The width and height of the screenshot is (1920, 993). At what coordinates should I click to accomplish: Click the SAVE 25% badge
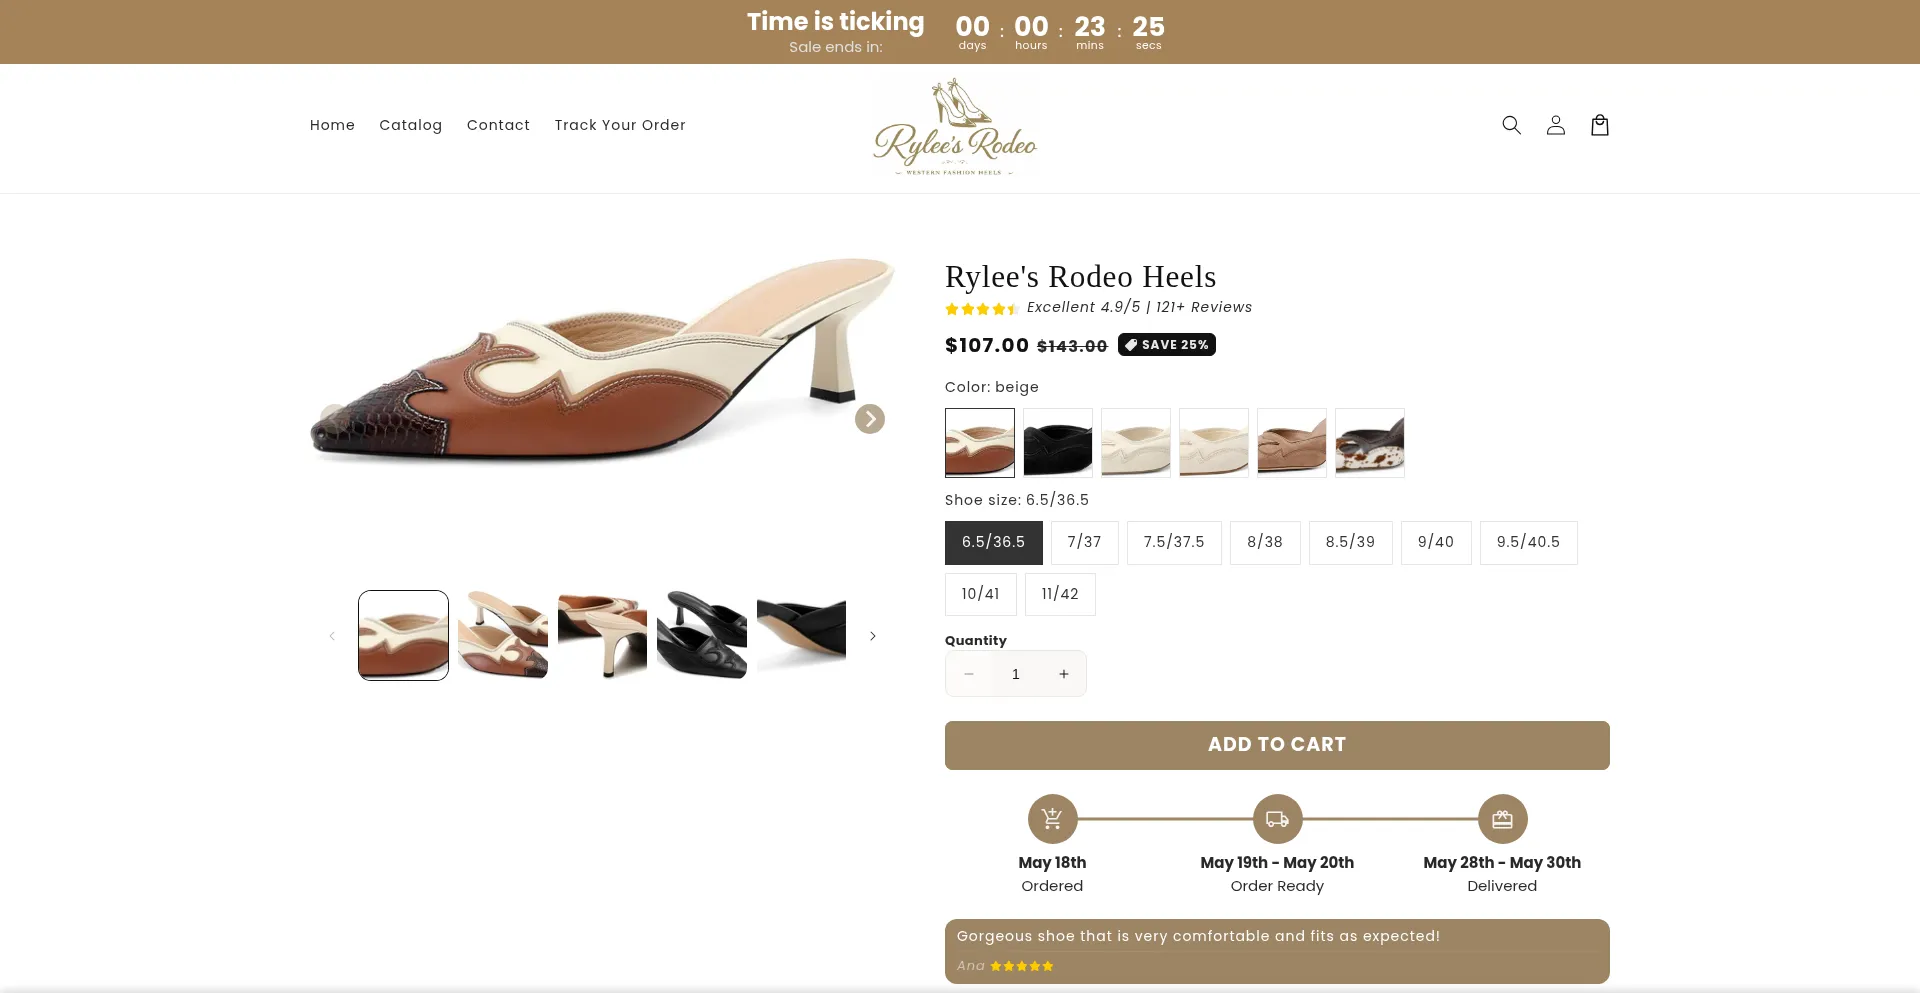click(x=1166, y=345)
